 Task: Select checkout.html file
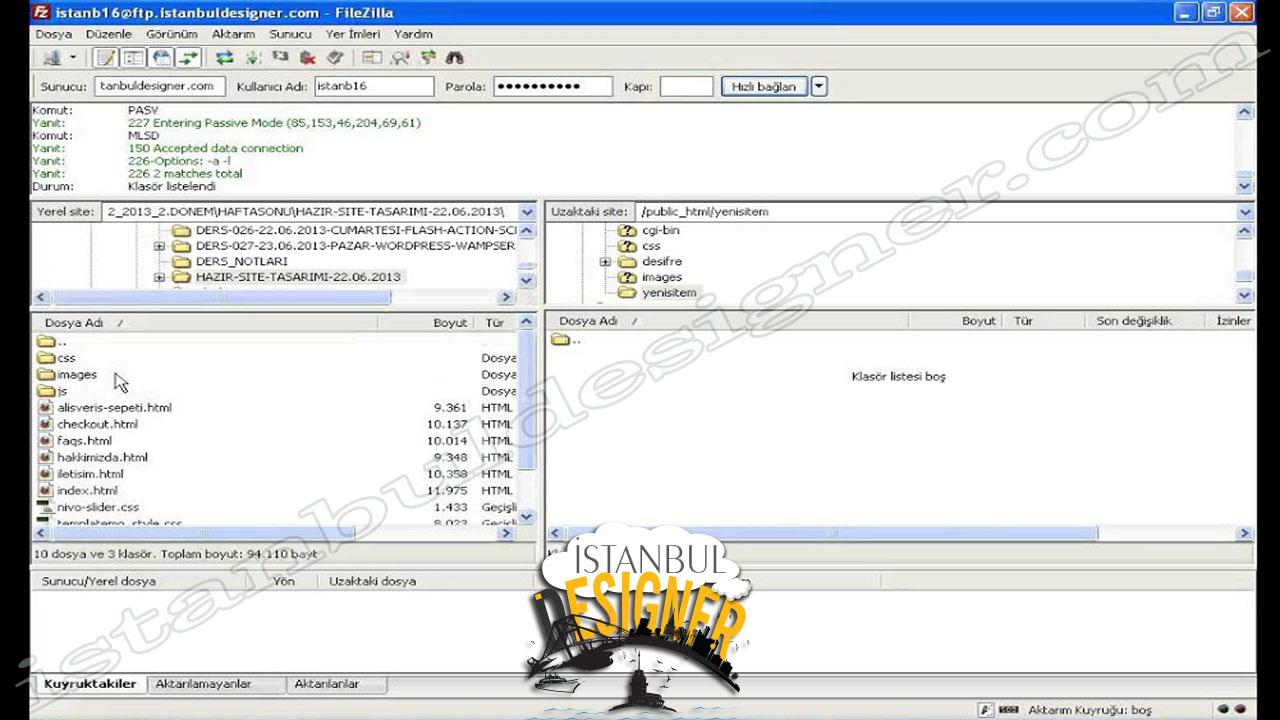97,424
